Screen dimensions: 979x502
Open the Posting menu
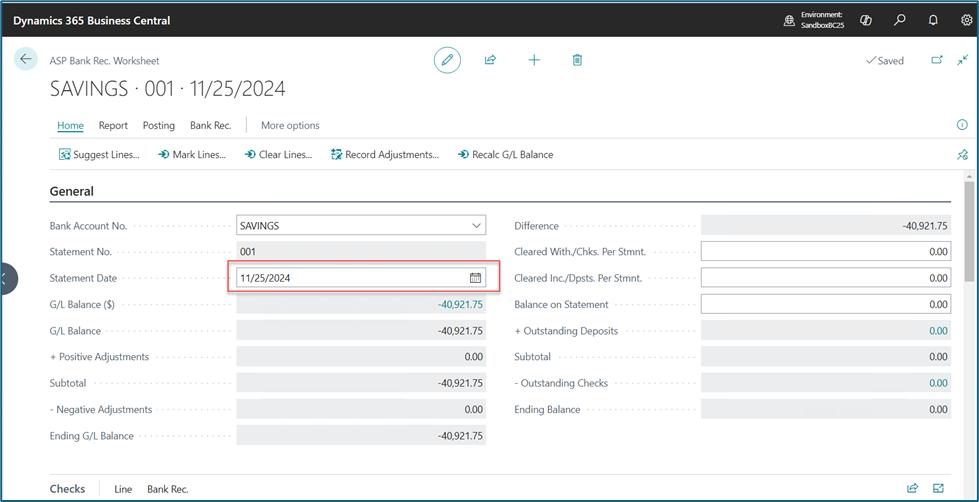[159, 125]
